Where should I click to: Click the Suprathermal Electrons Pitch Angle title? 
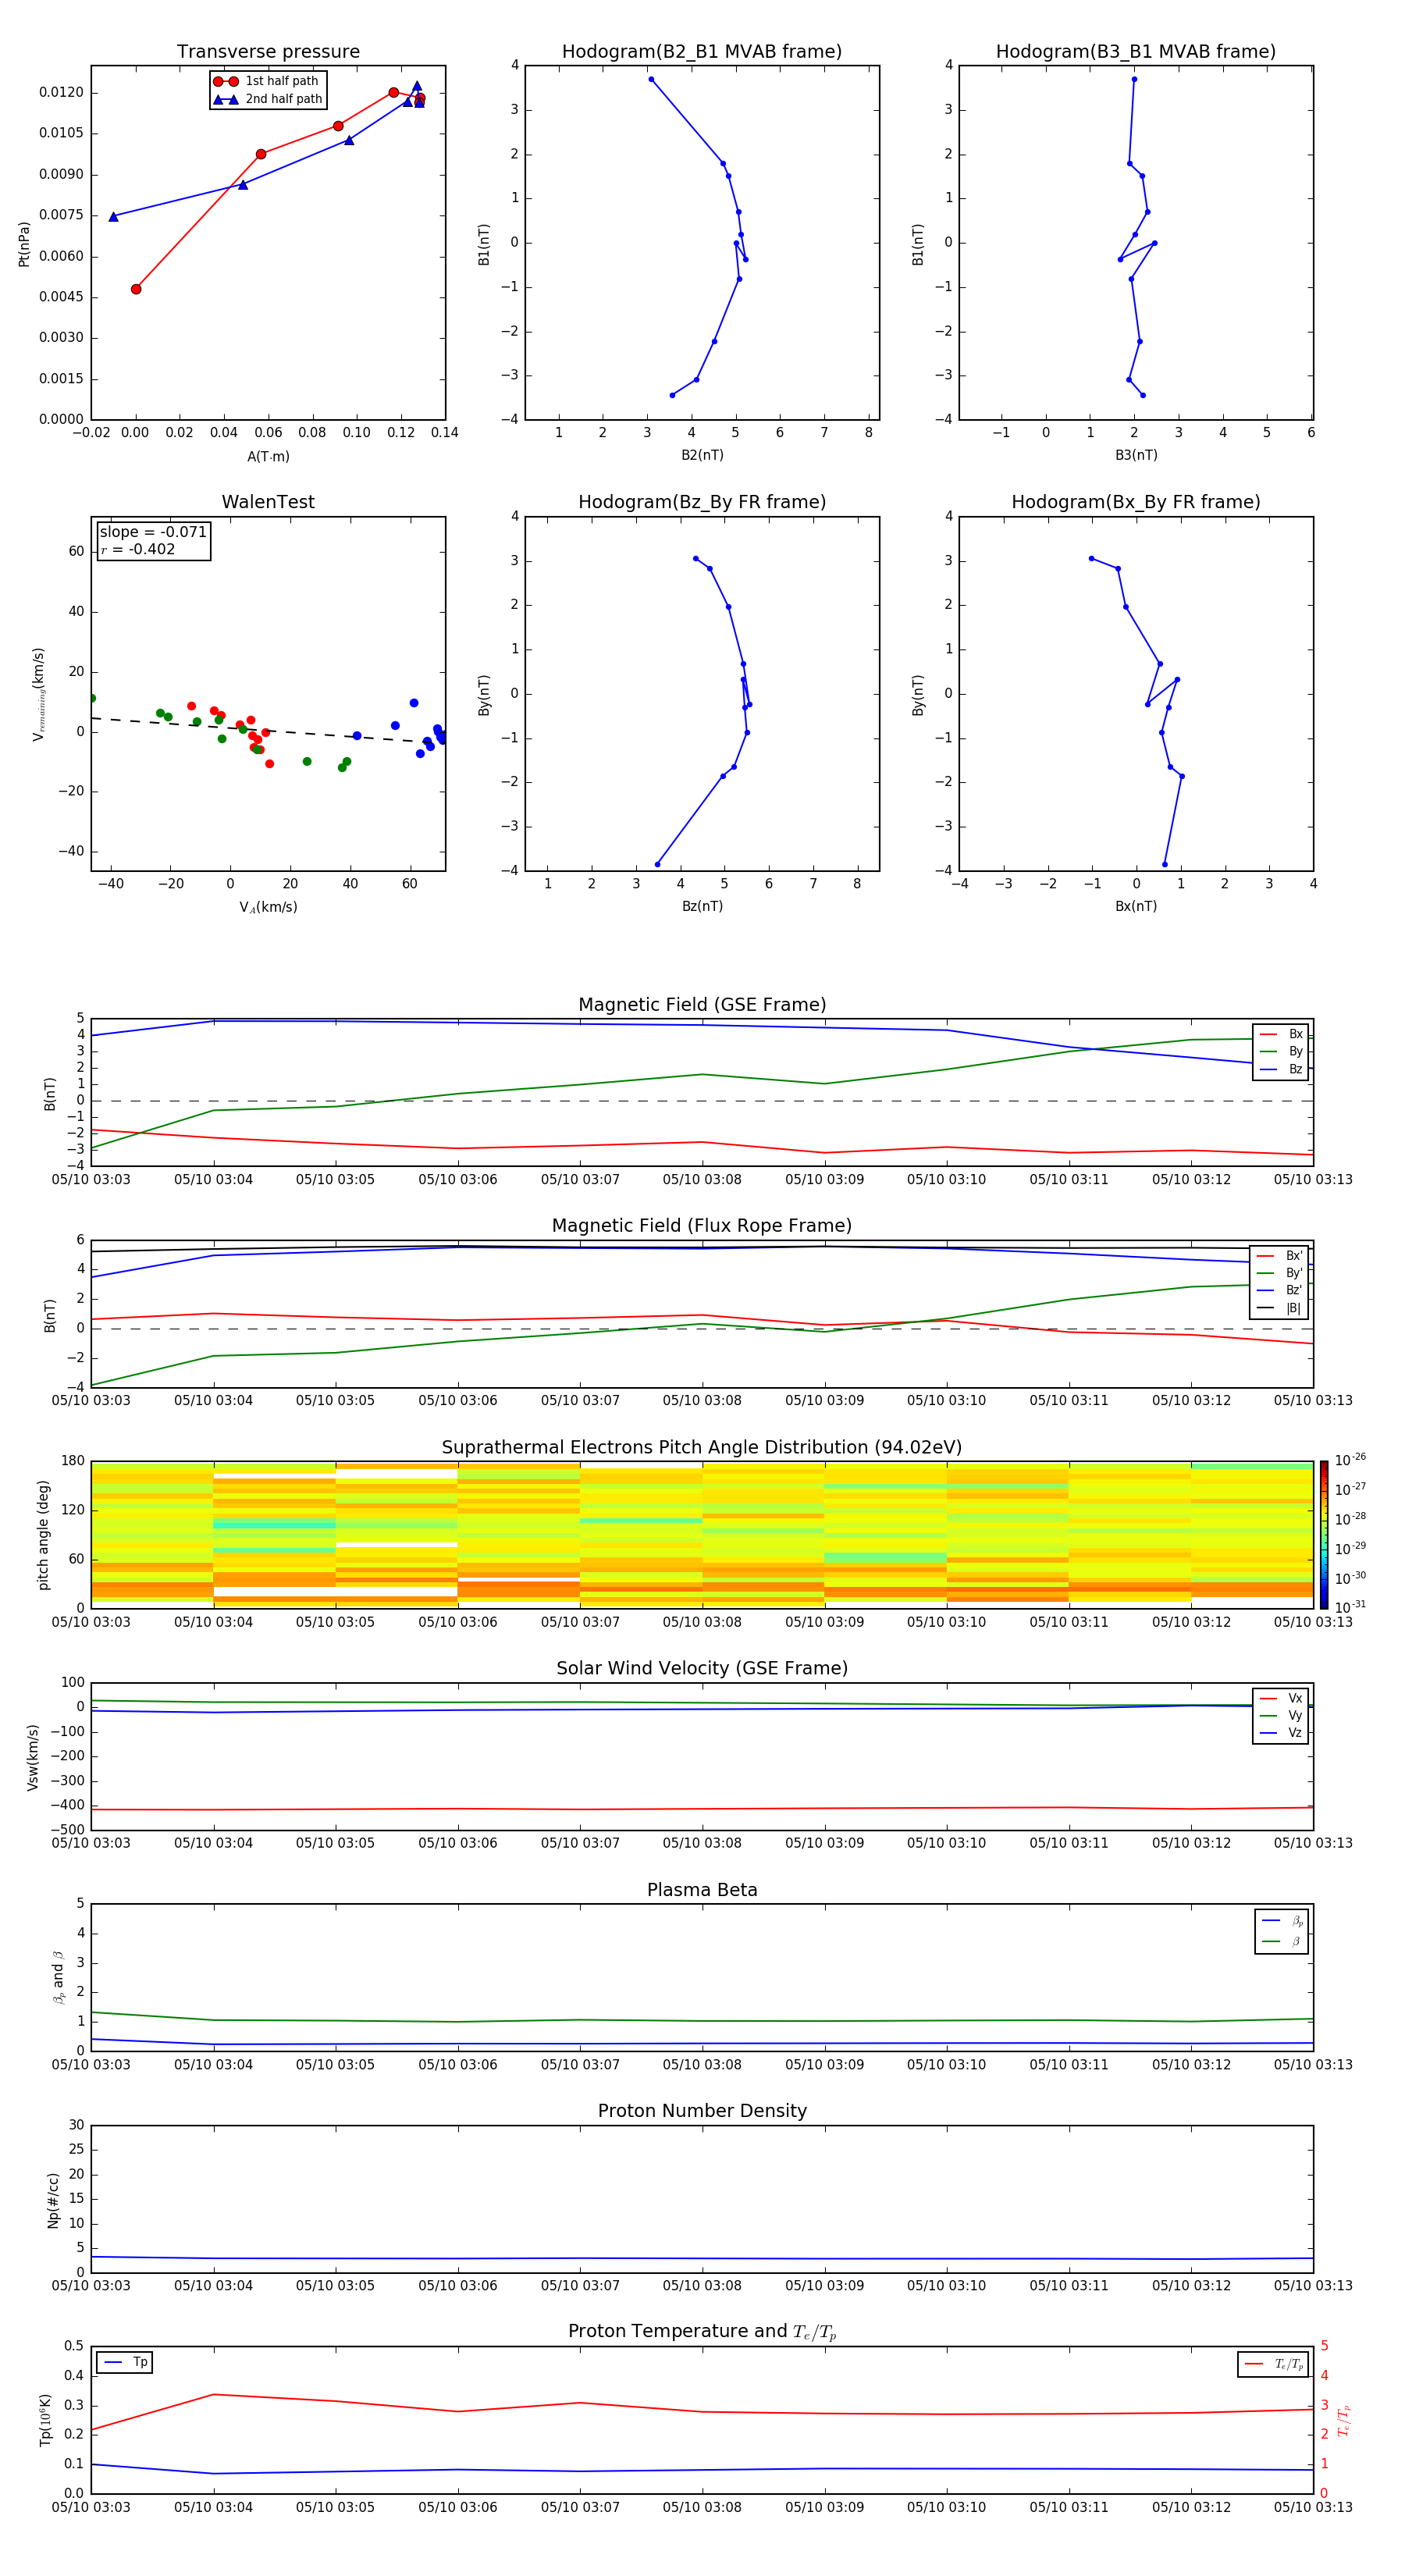[702, 1448]
